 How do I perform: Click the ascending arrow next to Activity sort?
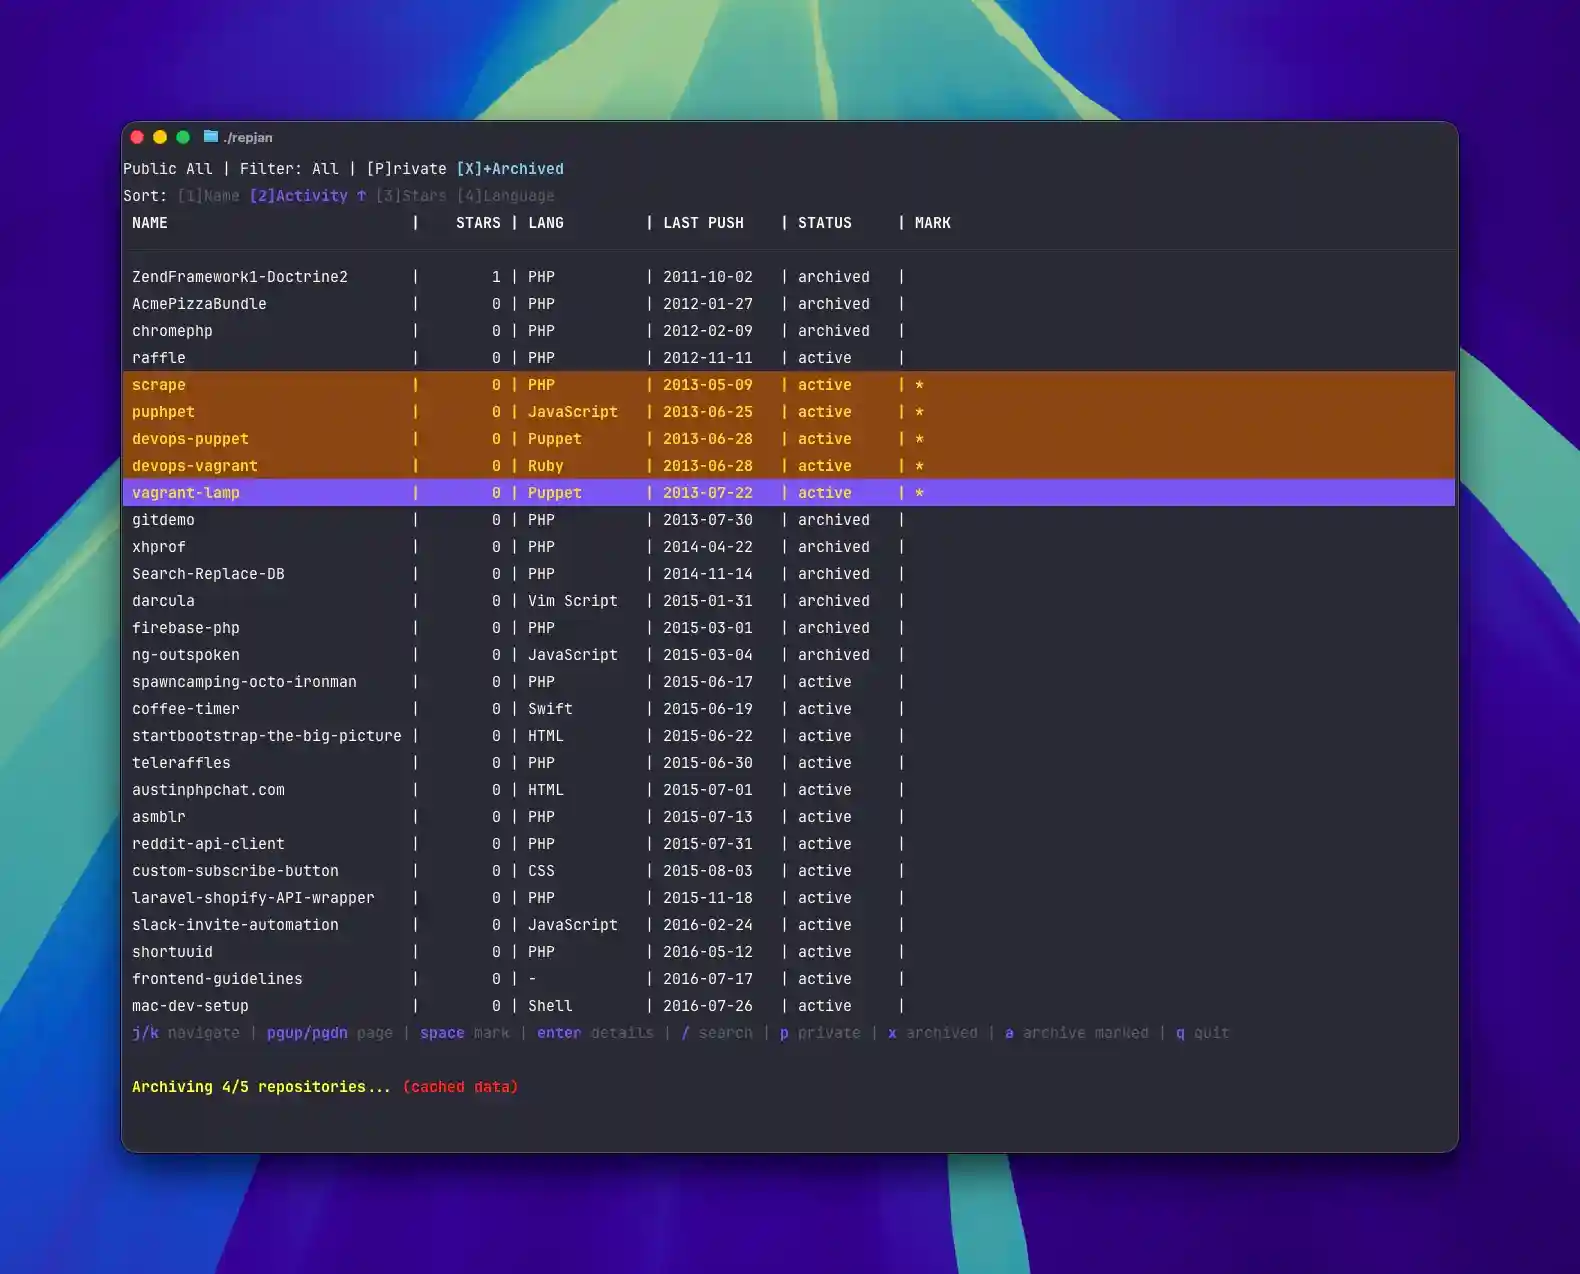tap(361, 196)
